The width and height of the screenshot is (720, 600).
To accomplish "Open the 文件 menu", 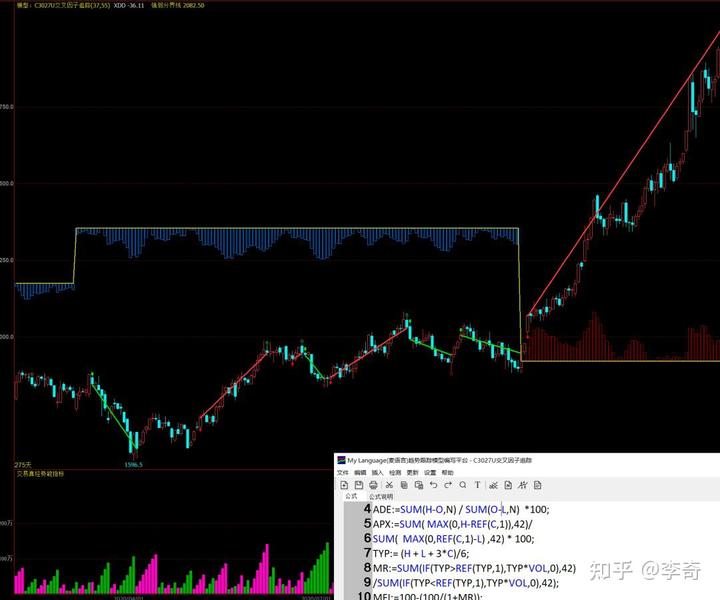I will tap(343, 473).
